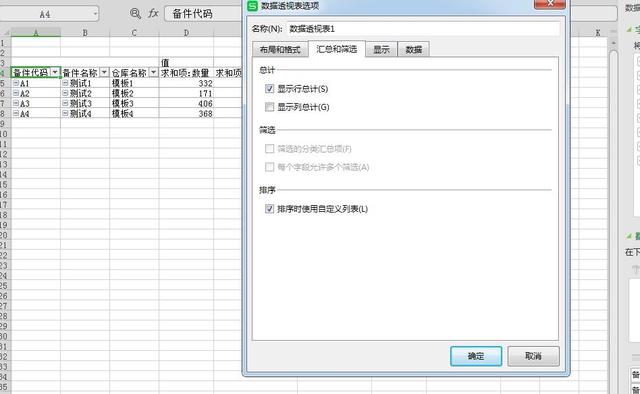Screen dimensions: 640x394
Task: Open the name box dropdown showing A4
Action: [95, 14]
